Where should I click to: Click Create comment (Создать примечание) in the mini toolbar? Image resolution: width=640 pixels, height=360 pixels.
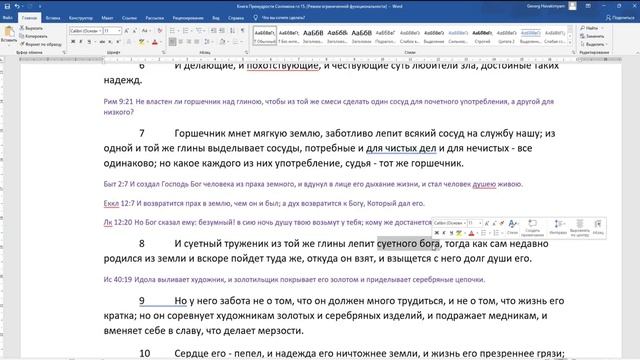click(533, 228)
